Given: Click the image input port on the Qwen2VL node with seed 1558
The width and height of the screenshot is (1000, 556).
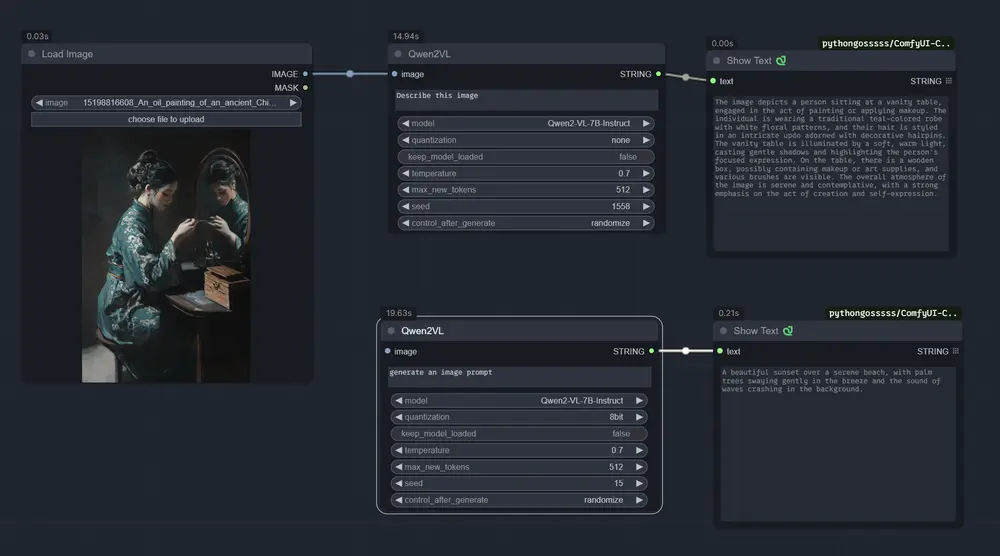Looking at the screenshot, I should (395, 74).
